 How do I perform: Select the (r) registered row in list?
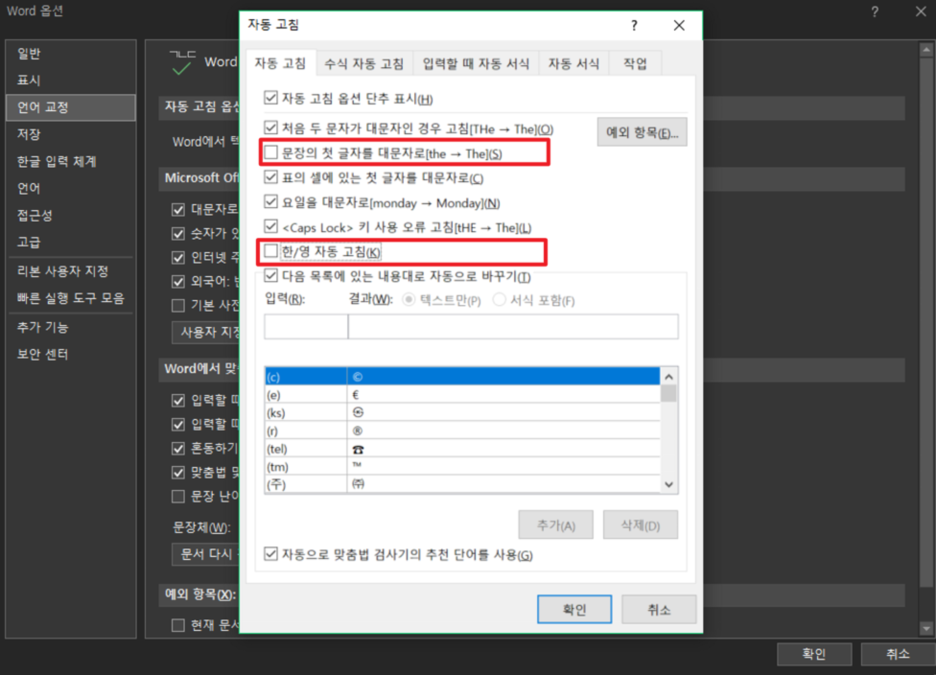point(462,430)
